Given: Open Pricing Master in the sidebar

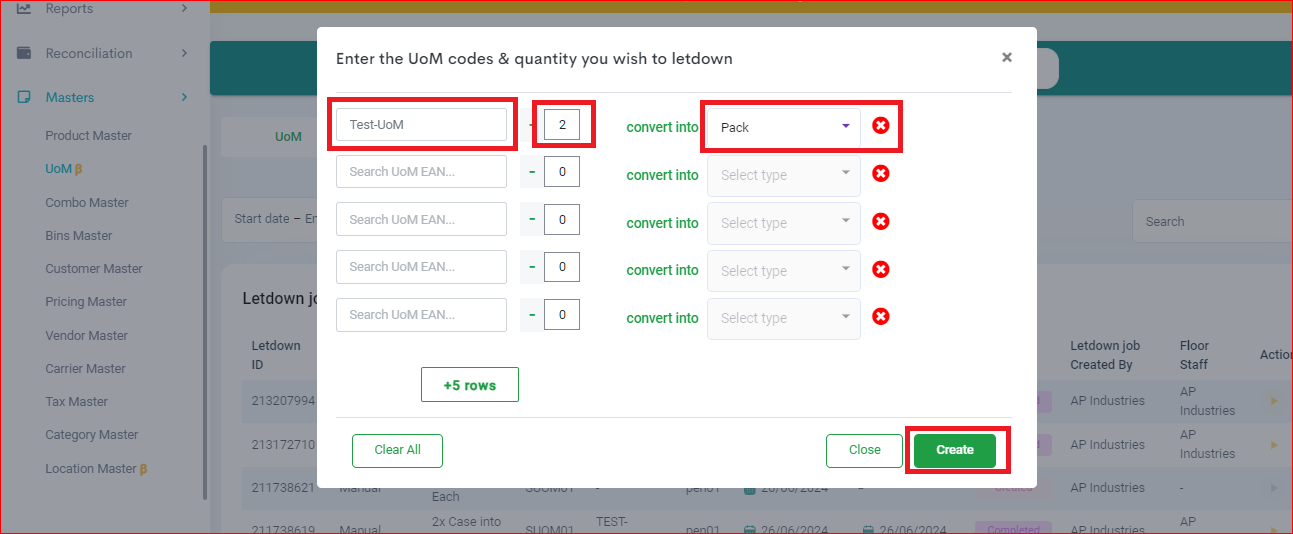Looking at the screenshot, I should pyautogui.click(x=86, y=301).
